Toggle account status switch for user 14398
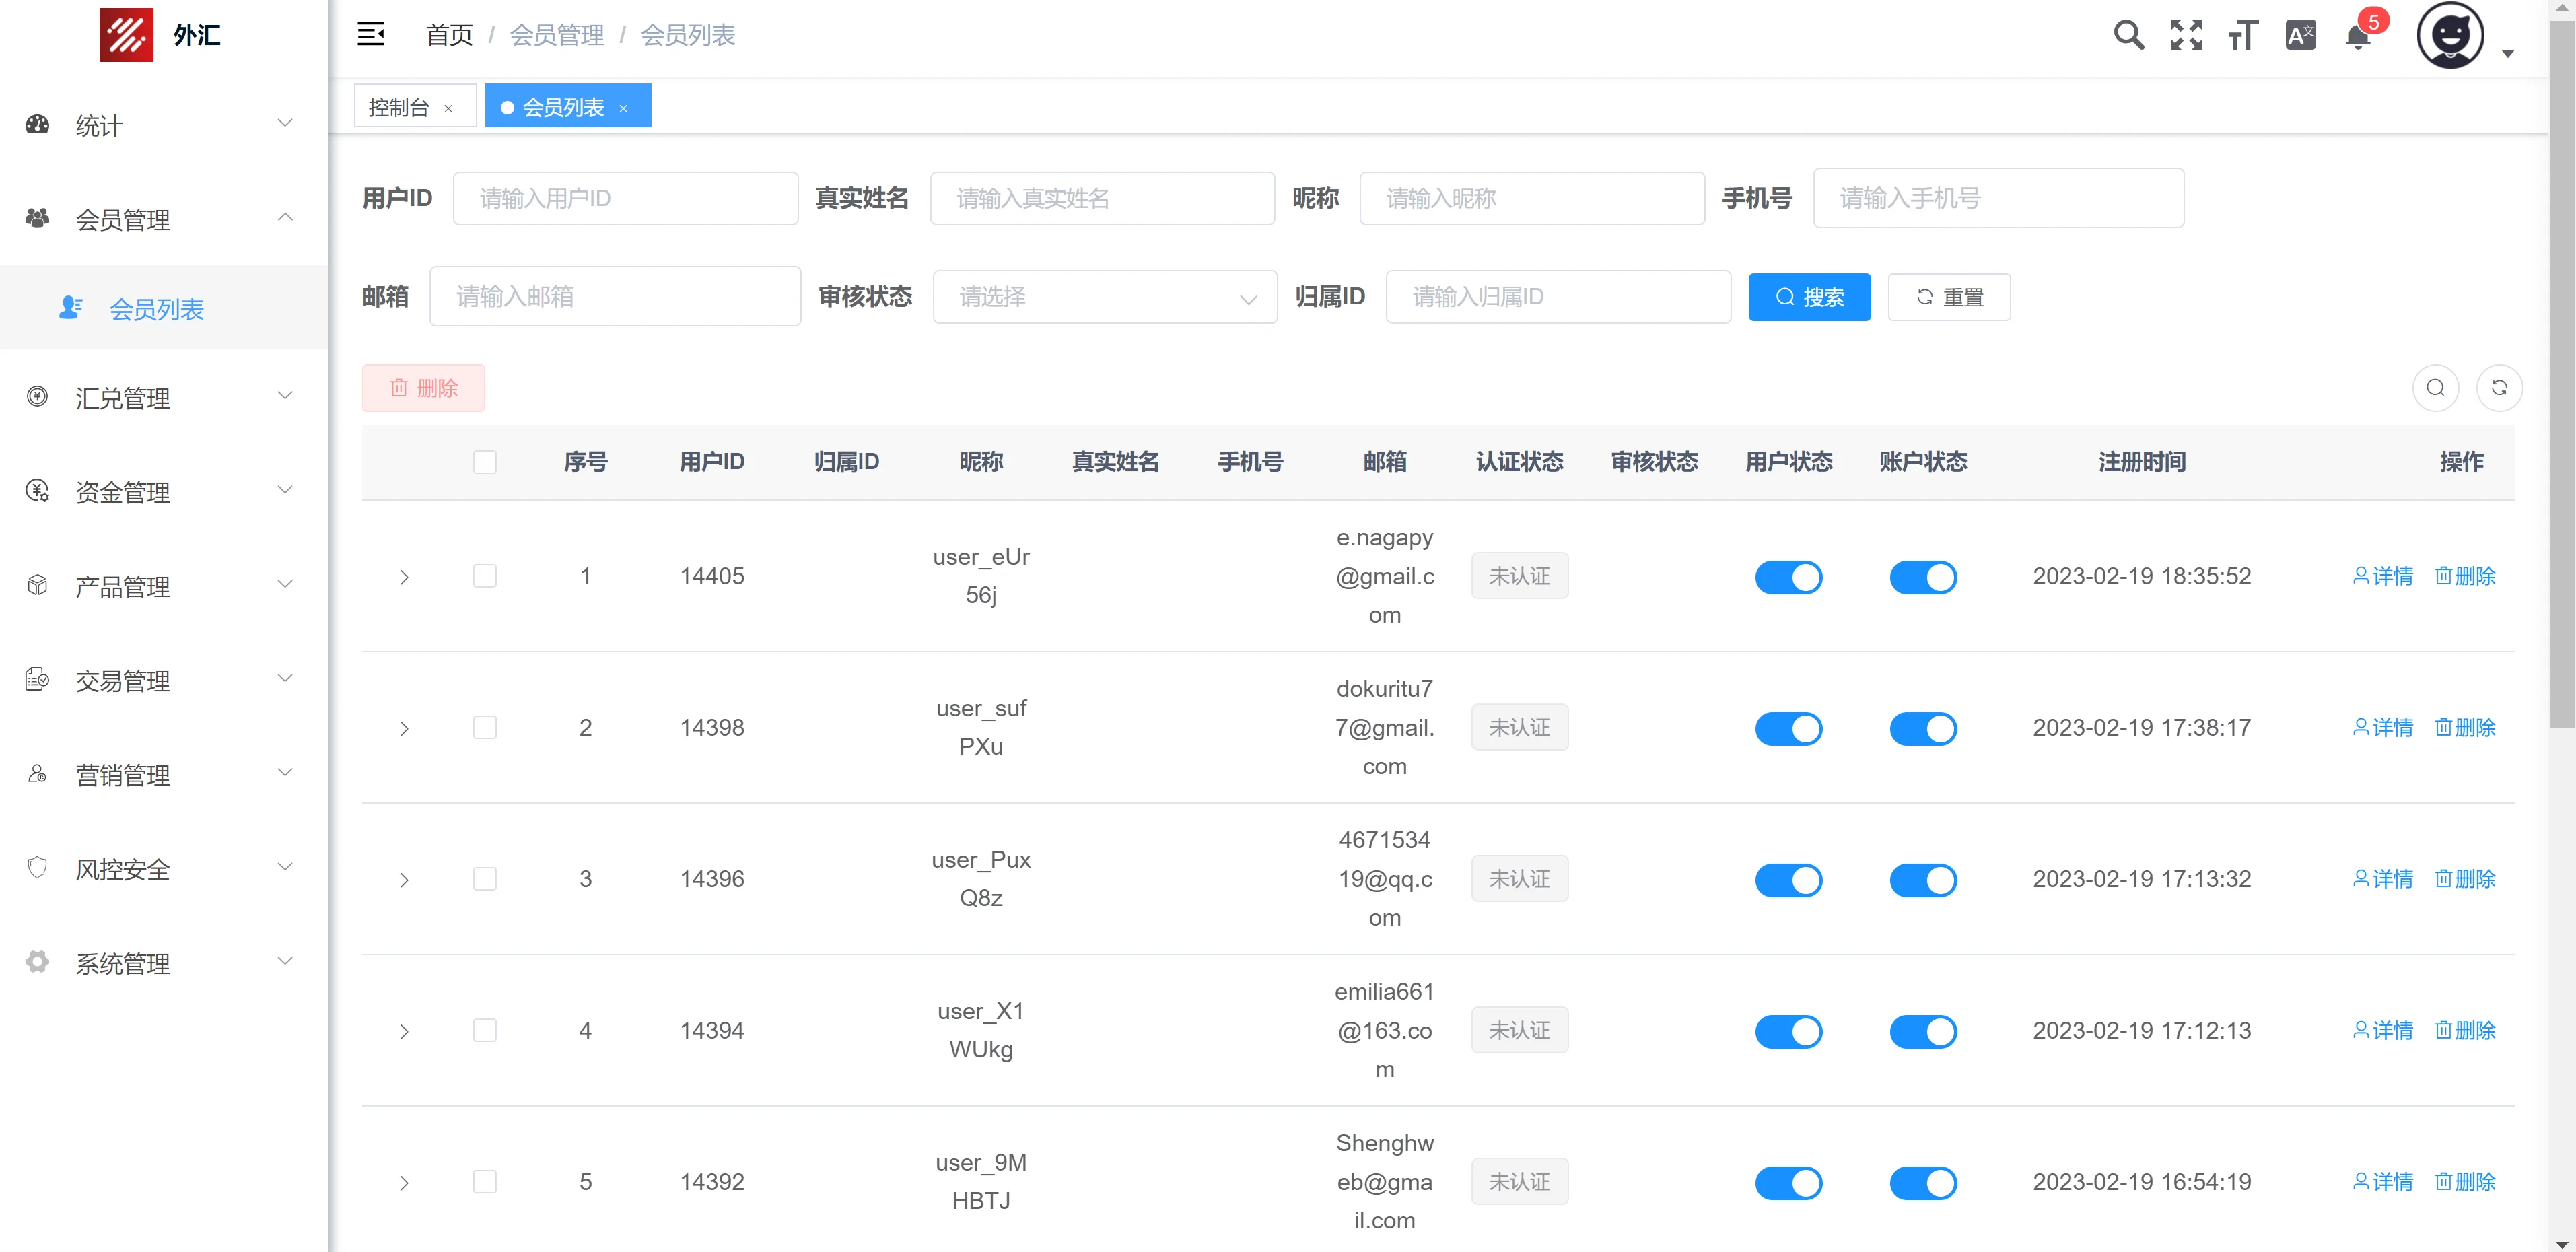Screen dimensions: 2576x1252 tap(1922, 729)
